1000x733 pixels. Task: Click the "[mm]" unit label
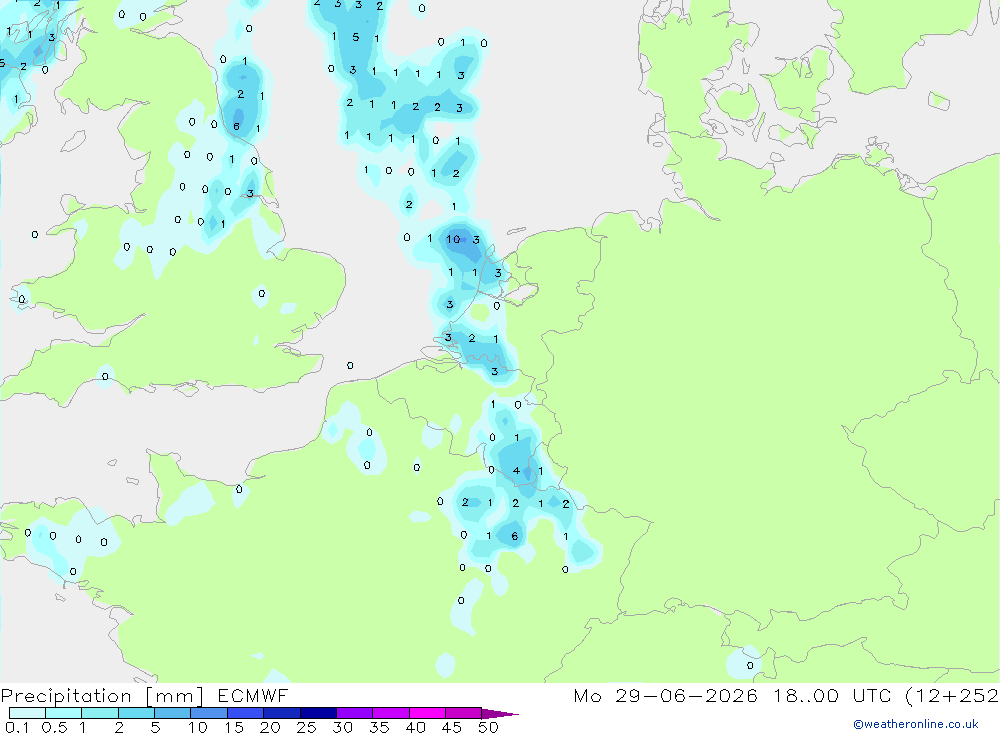pos(175,696)
